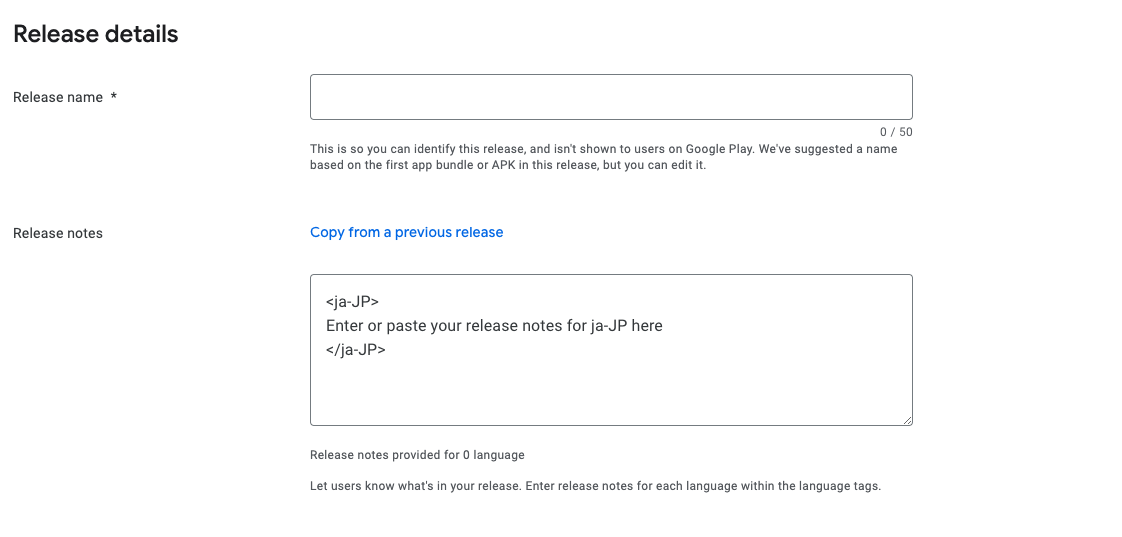1122x537 pixels.
Task: Click the 0 / 50 character counter
Action: (896, 132)
